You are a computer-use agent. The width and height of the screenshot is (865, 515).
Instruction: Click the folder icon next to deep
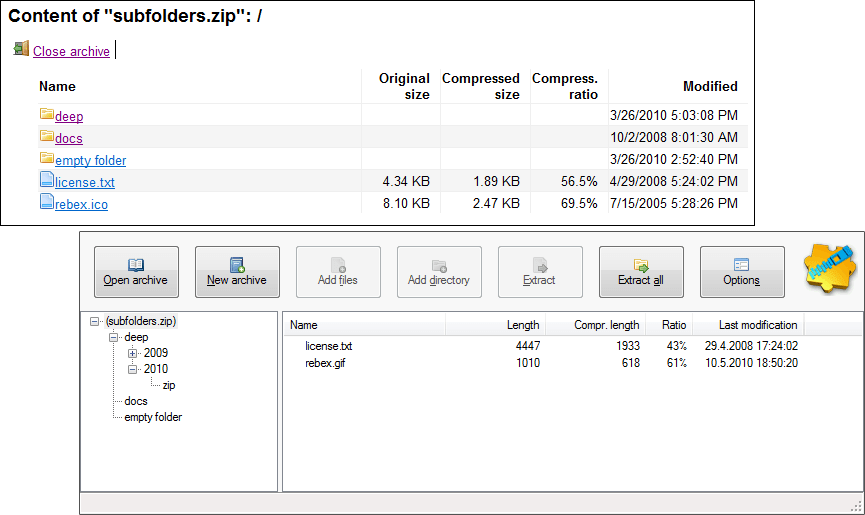(x=46, y=114)
